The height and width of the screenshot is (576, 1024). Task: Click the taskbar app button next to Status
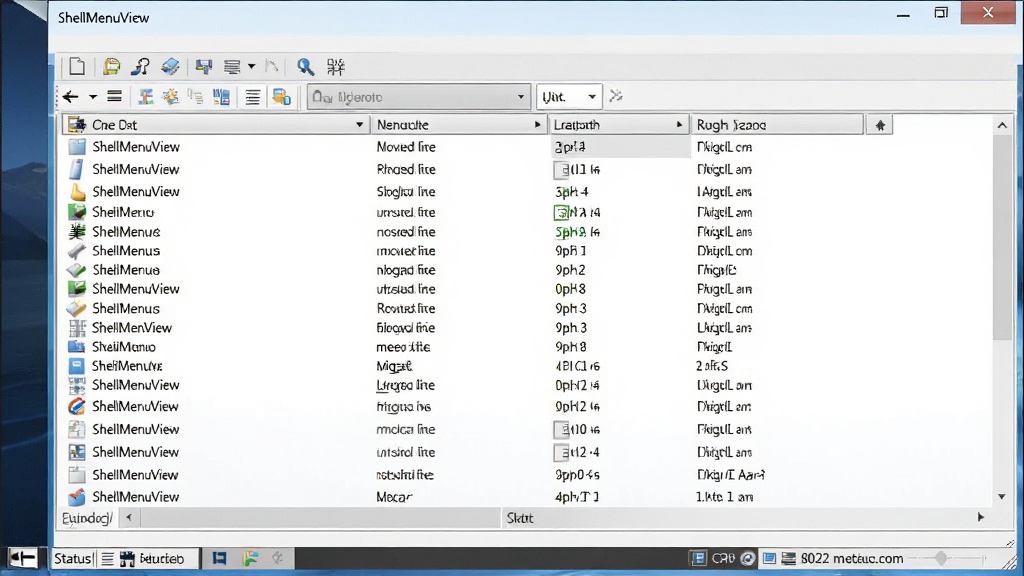tap(152, 558)
